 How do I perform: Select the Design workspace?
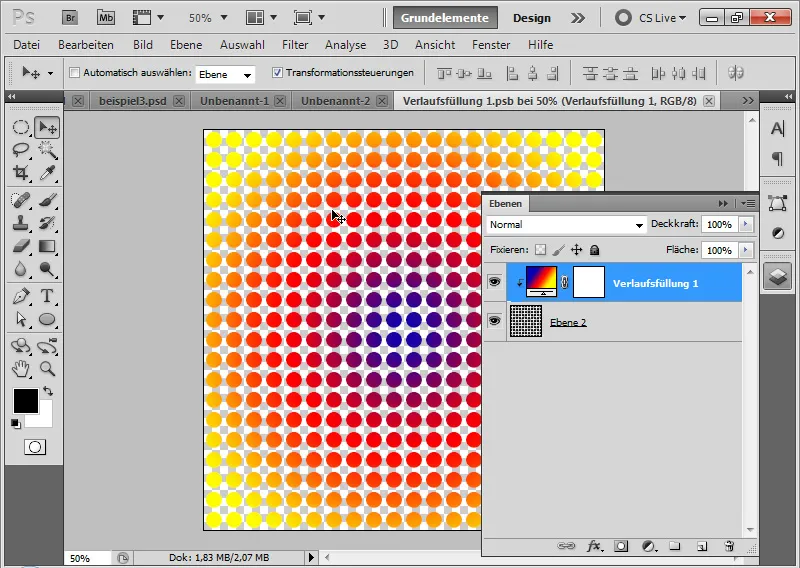pyautogui.click(x=532, y=18)
